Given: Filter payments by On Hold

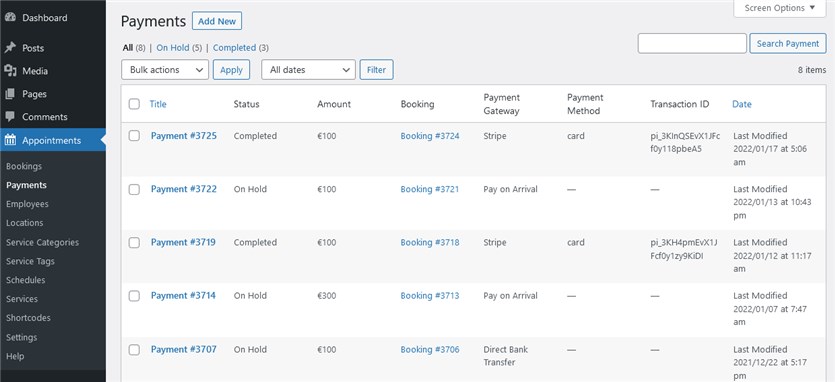Looking at the screenshot, I should coord(173,48).
